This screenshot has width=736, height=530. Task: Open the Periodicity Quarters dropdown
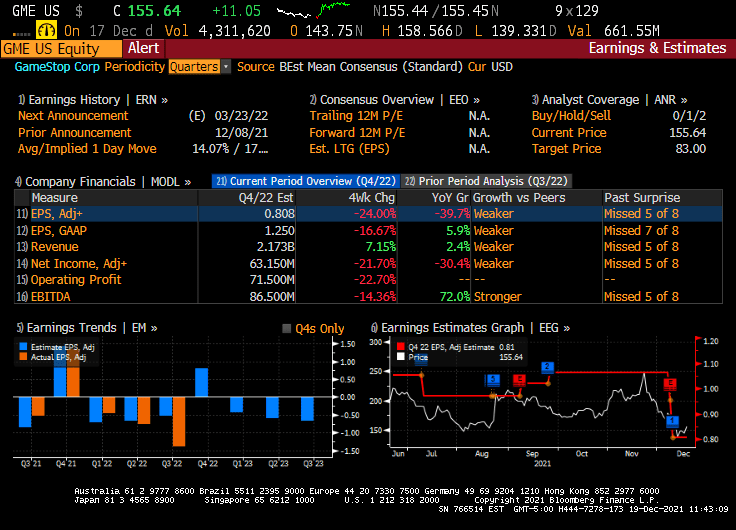[x=199, y=66]
